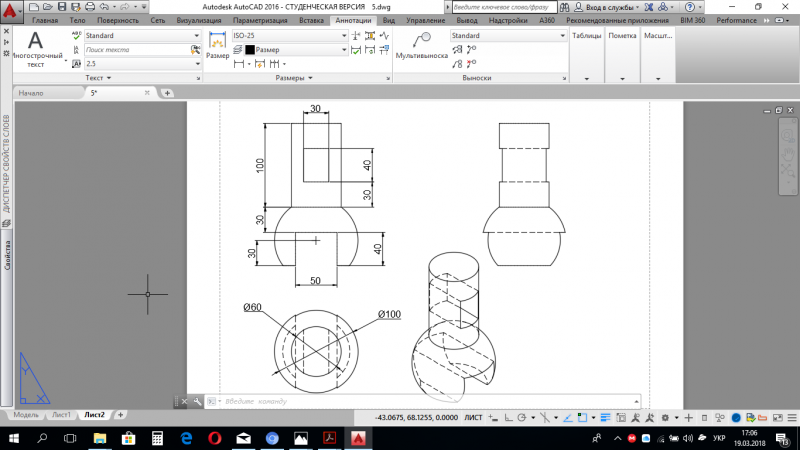
Task: Toggle object snap square icon in status bar
Action: pyautogui.click(x=582, y=417)
